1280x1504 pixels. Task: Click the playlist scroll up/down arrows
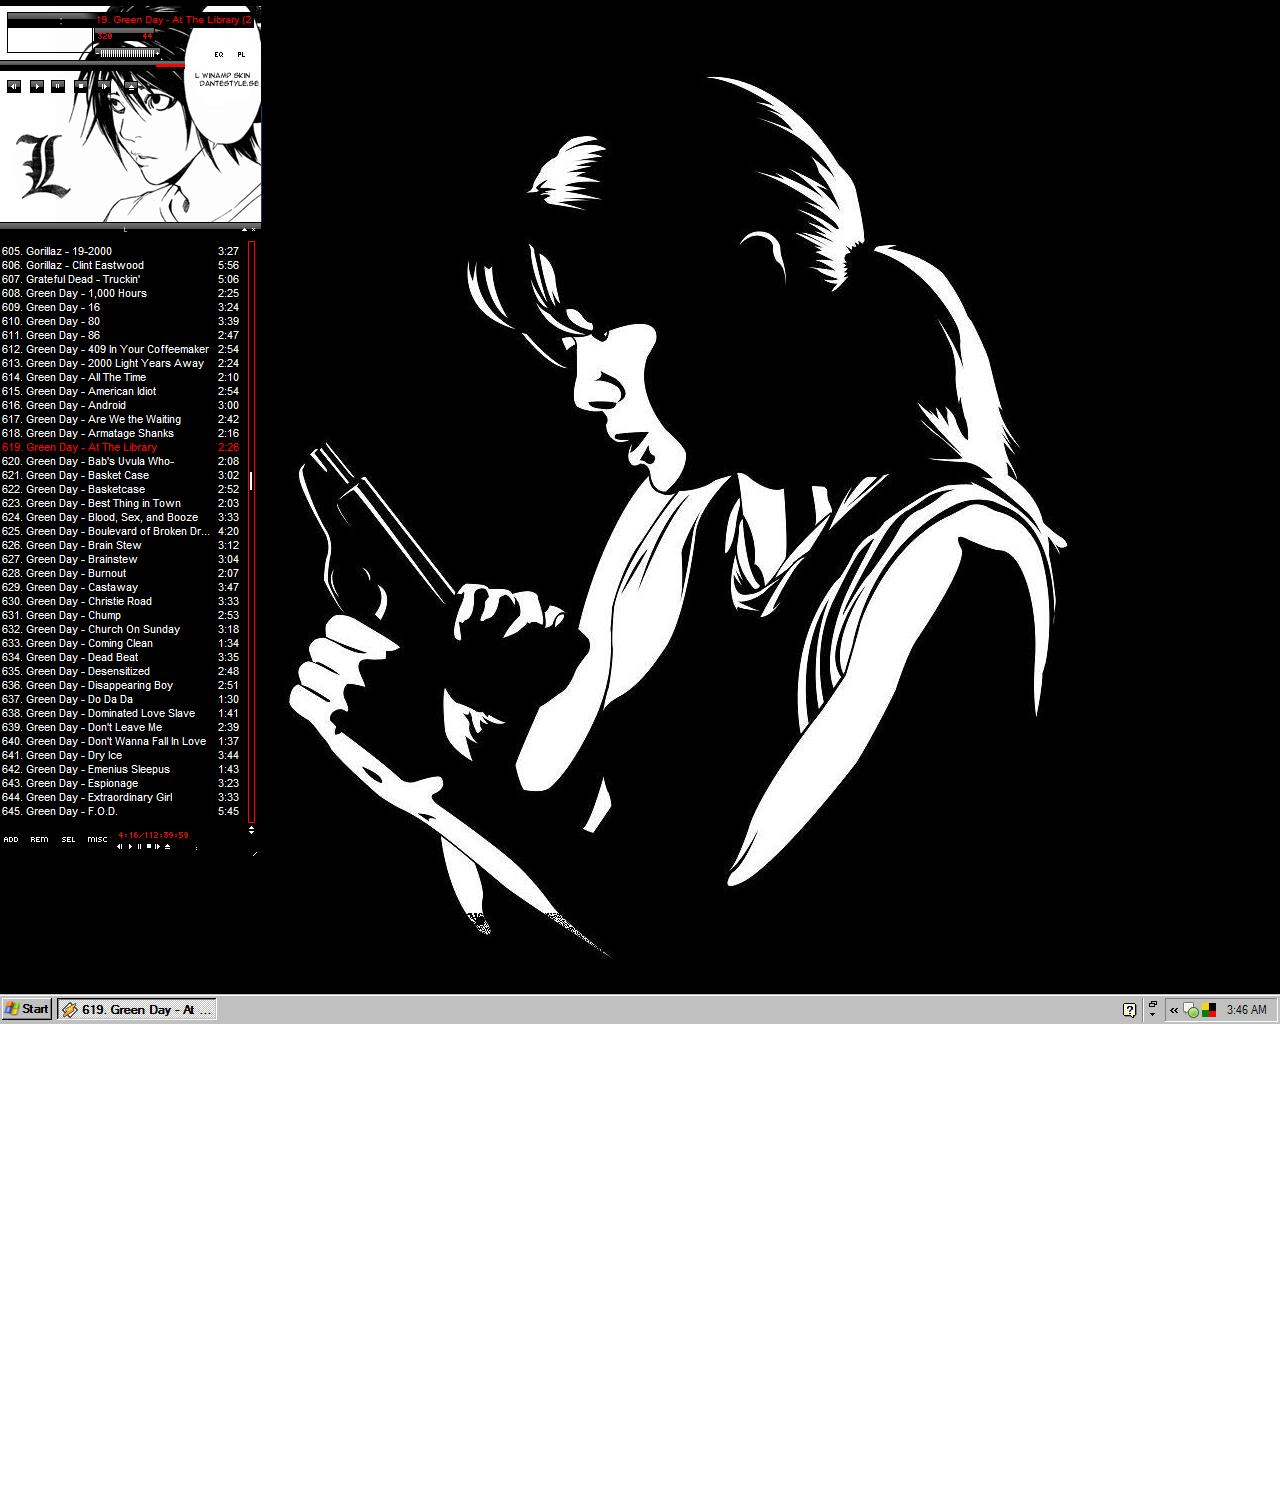[251, 830]
